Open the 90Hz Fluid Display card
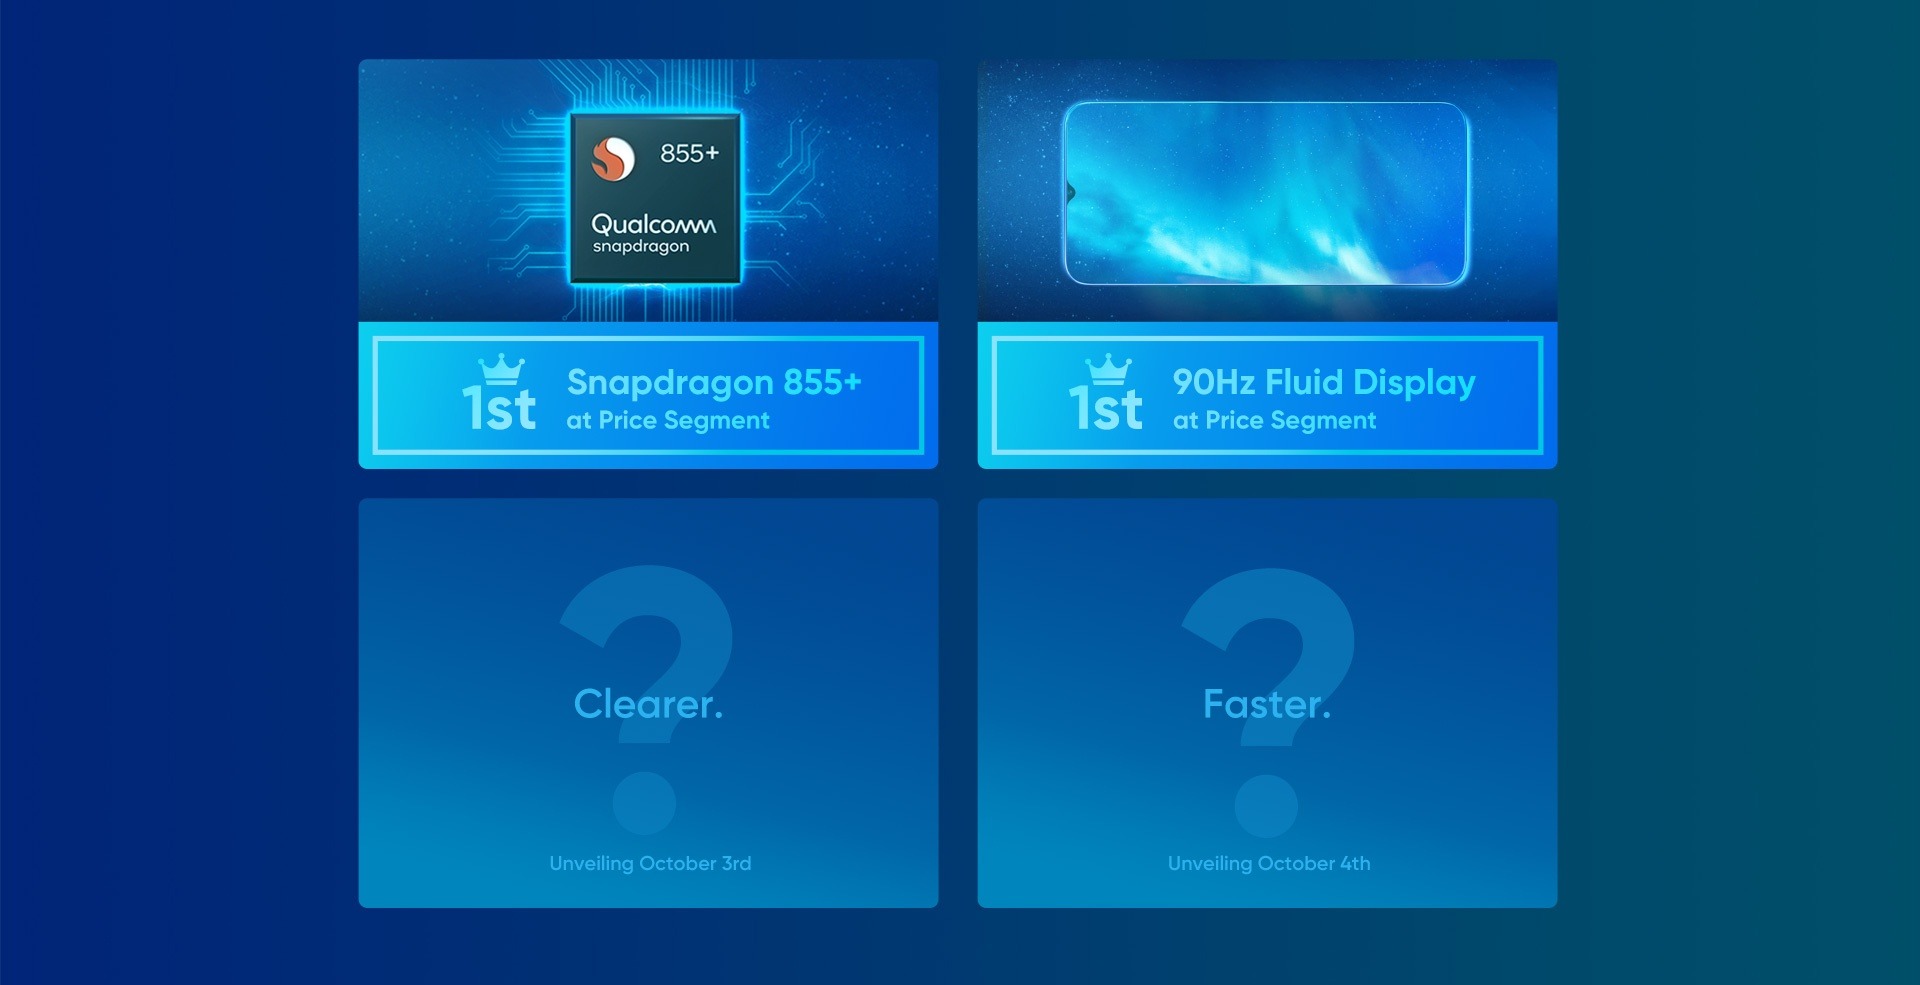Viewport: 1920px width, 985px height. (1267, 264)
